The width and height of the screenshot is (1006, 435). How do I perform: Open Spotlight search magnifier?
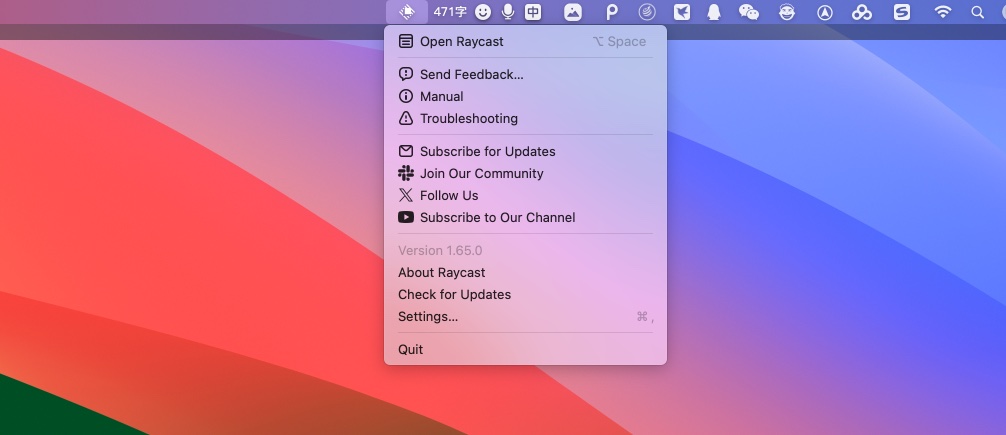977,12
